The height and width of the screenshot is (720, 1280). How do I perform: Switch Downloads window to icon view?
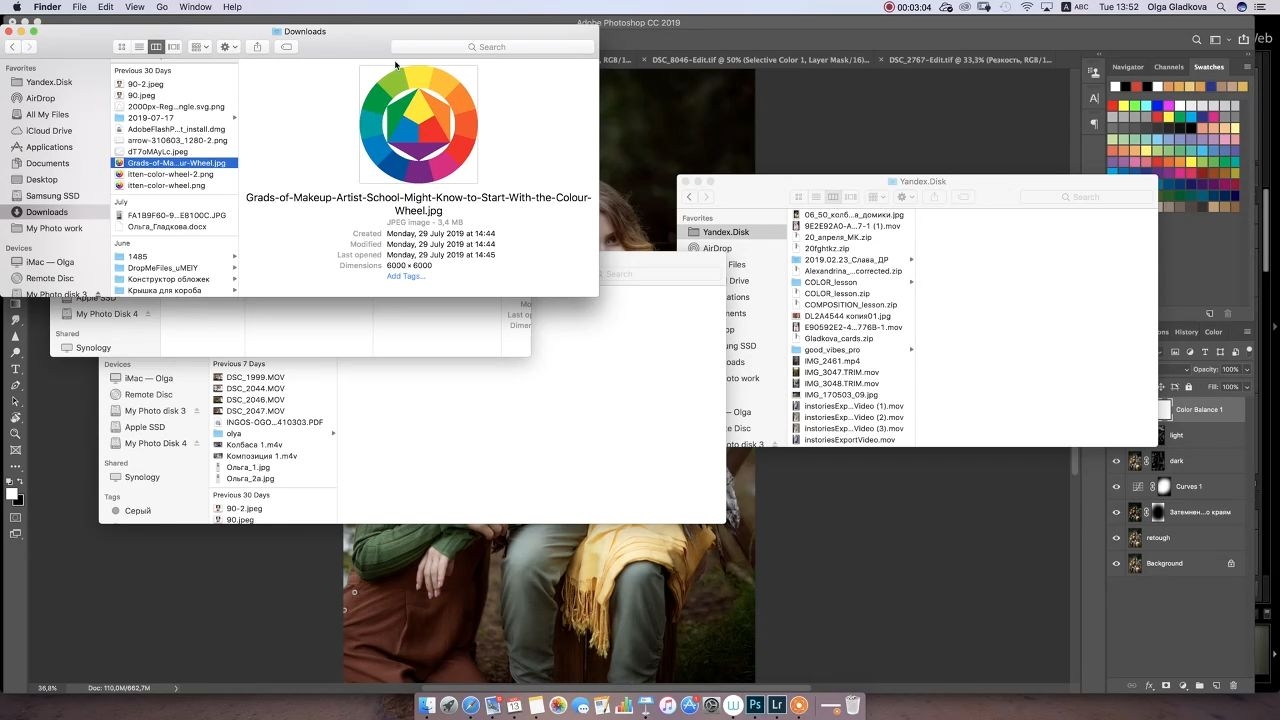tap(122, 47)
